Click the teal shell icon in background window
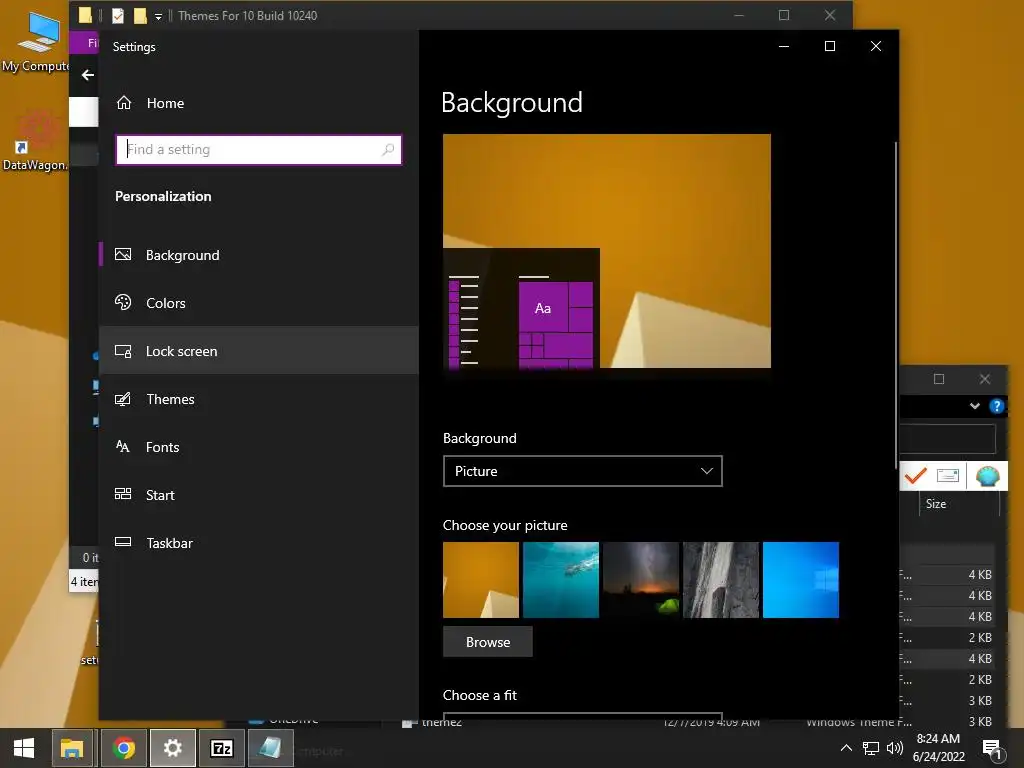 click(987, 475)
